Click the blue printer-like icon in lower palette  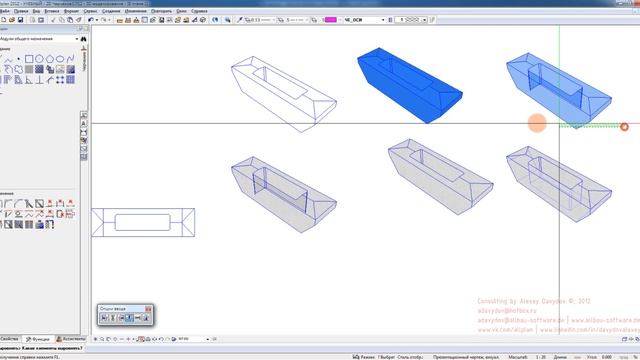pos(39,224)
